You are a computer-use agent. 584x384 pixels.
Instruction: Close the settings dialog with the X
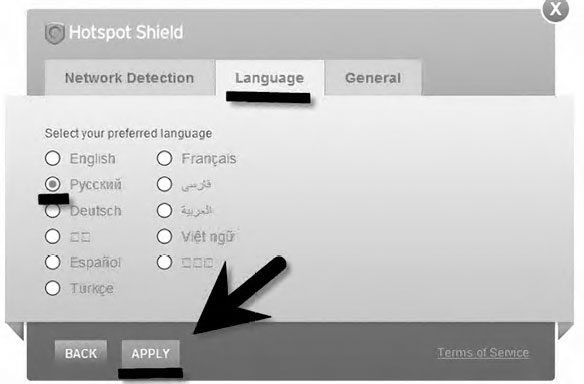pyautogui.click(x=555, y=9)
